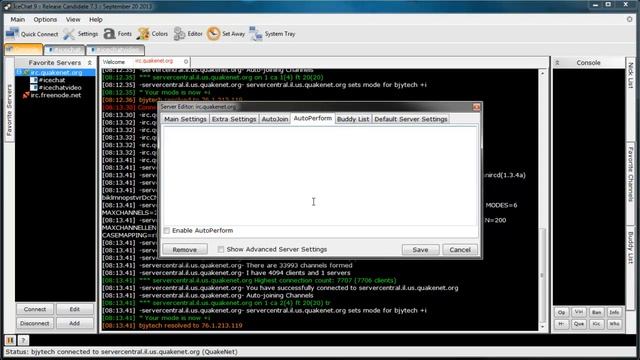This screenshot has width=640, height=360.
Task: Click the Op nick button
Action: pyautogui.click(x=561, y=312)
